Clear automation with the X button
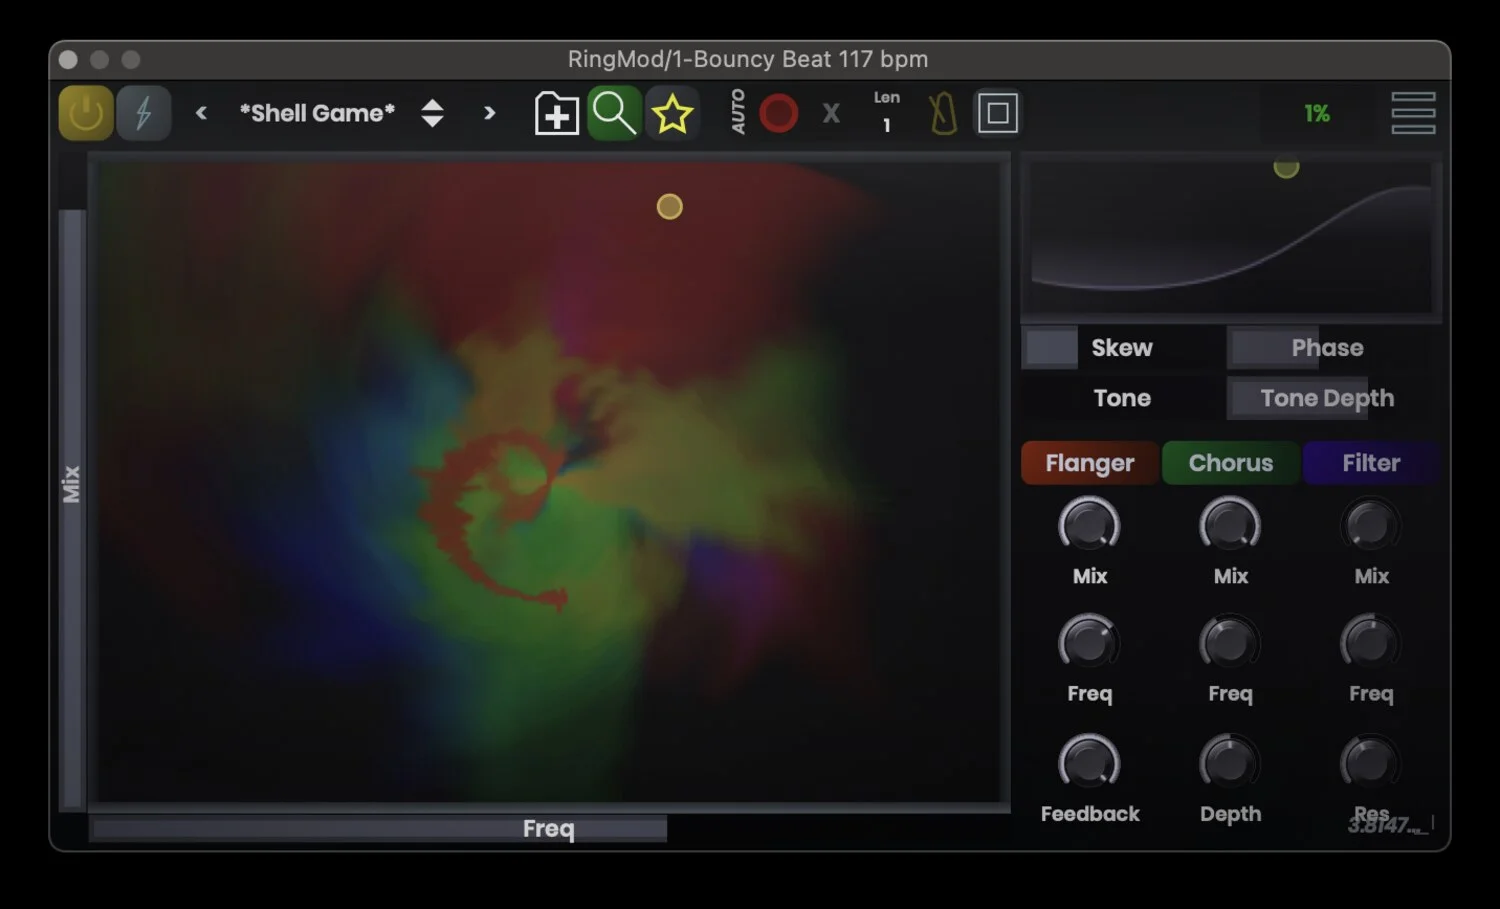This screenshot has width=1500, height=909. pos(831,113)
